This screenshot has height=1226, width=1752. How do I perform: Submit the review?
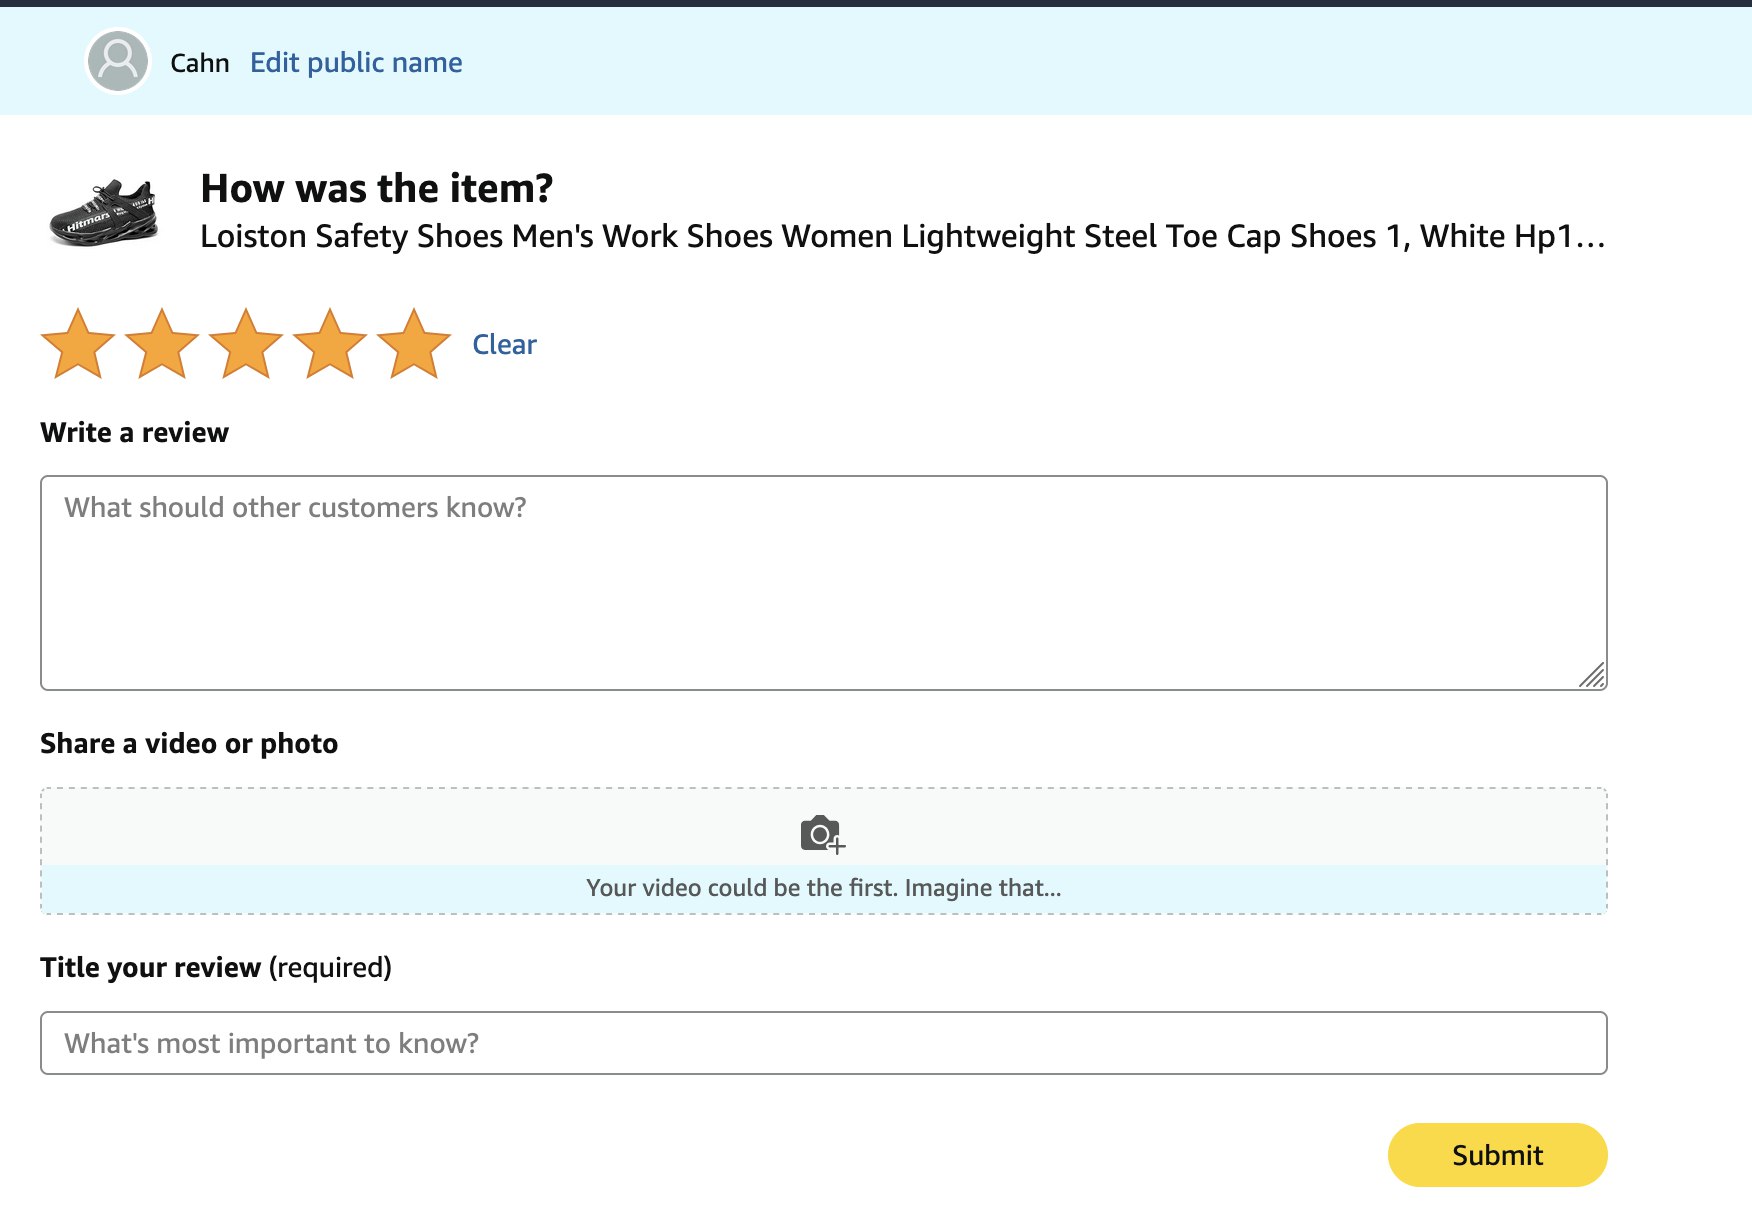(x=1496, y=1155)
